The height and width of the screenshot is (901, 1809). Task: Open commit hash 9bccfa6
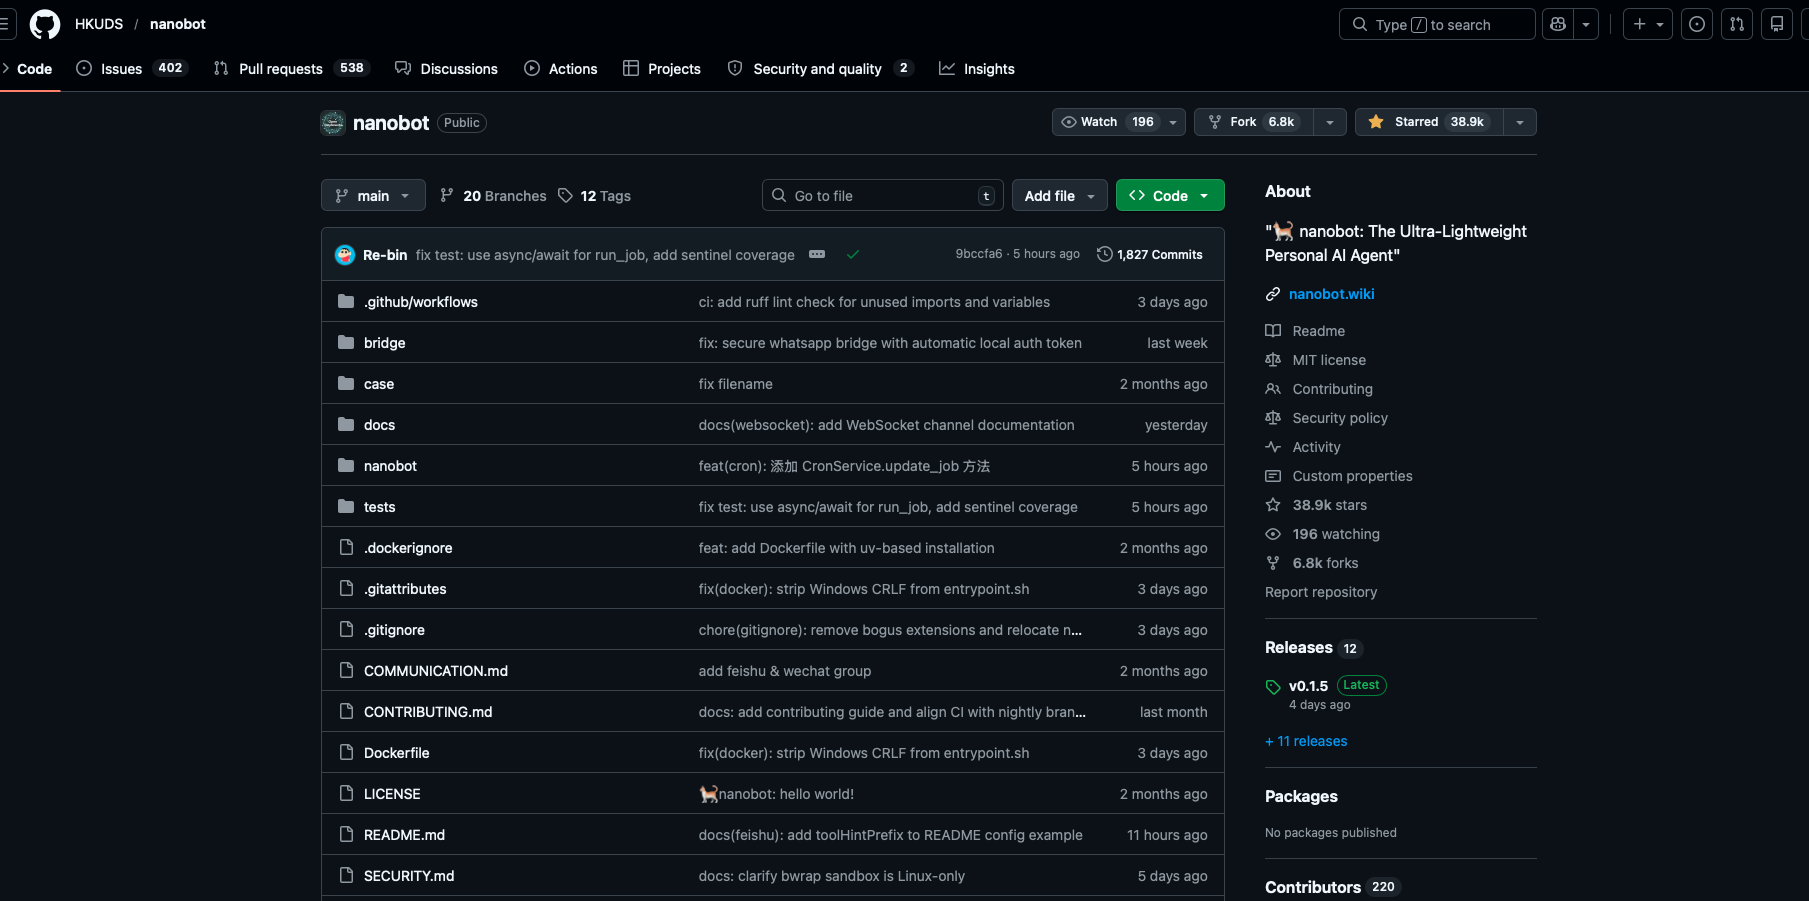pyautogui.click(x=979, y=254)
